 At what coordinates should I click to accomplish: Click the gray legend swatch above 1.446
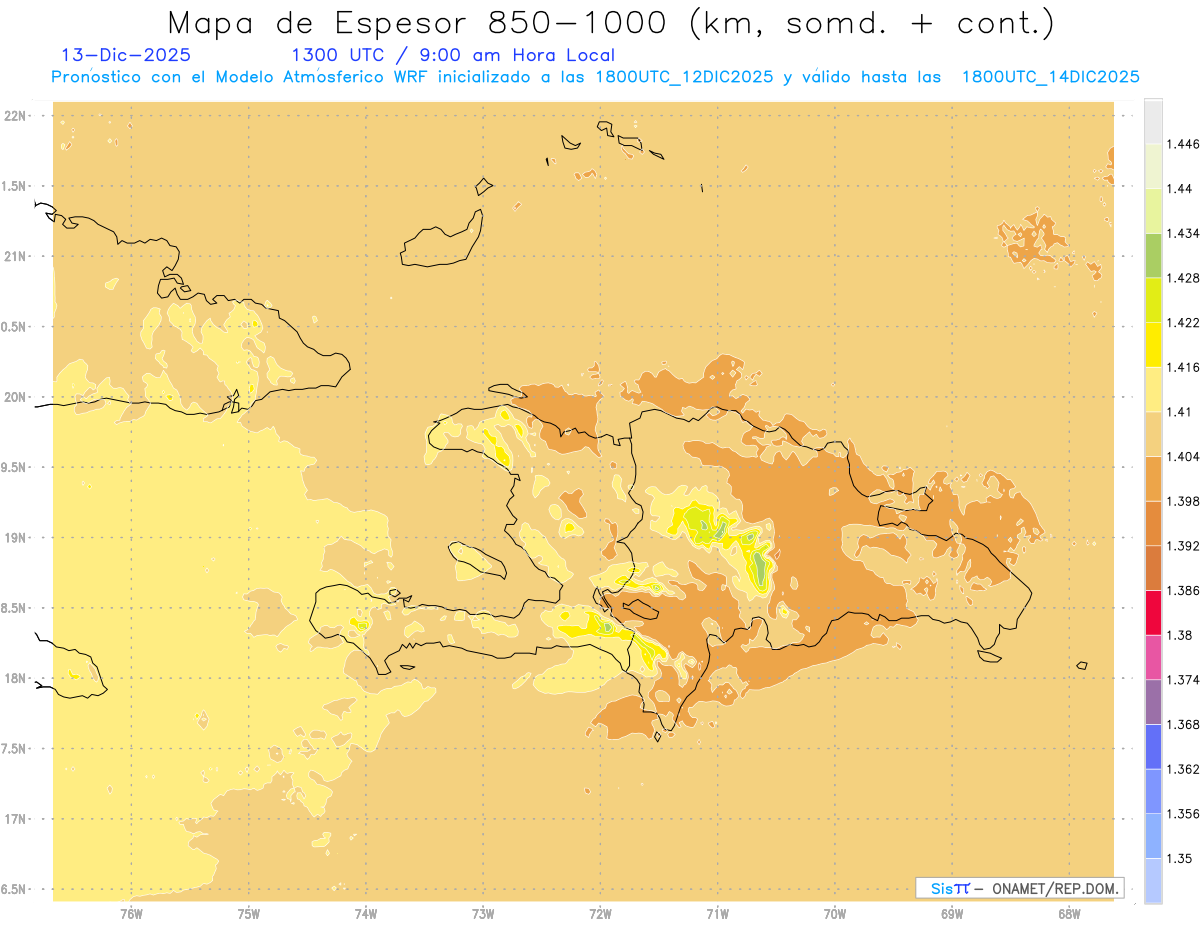tap(1153, 121)
